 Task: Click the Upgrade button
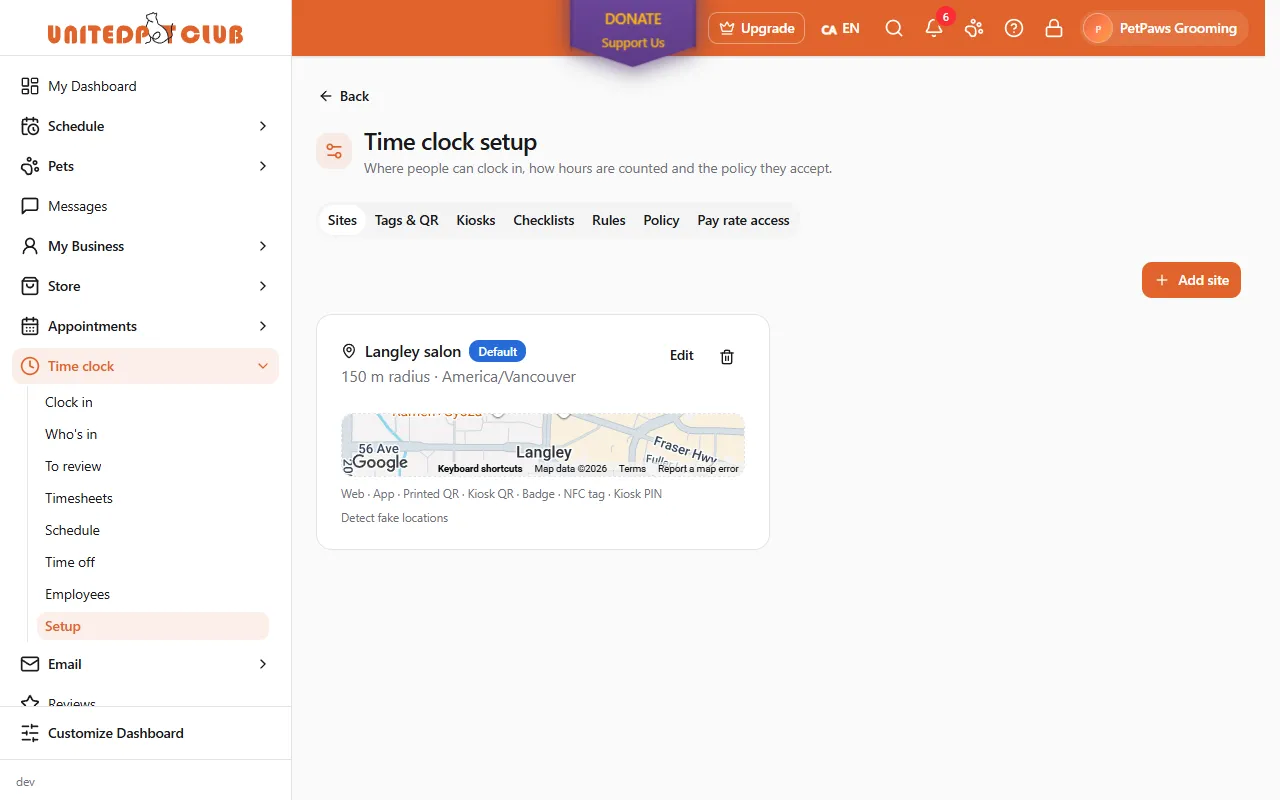[756, 28]
